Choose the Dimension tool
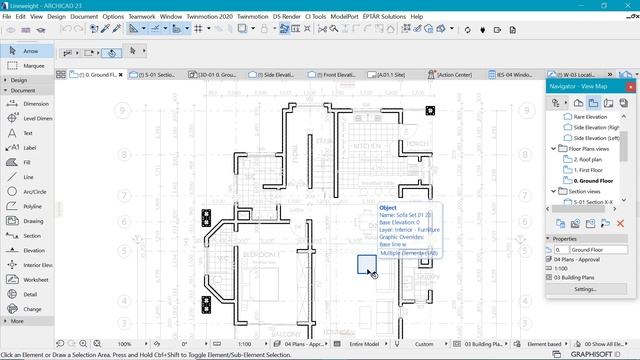This screenshot has width=640, height=360. (27, 104)
